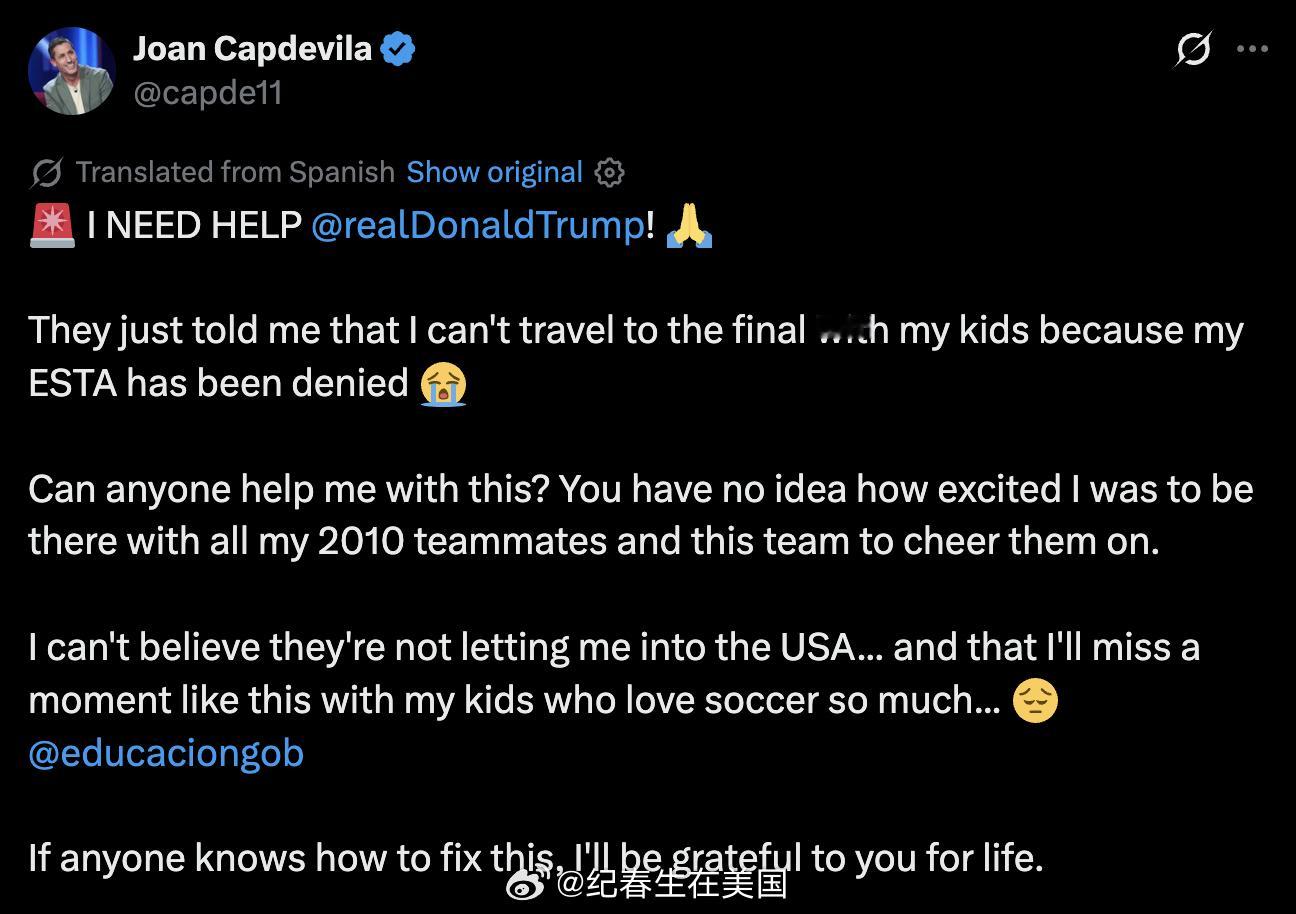This screenshot has width=1296, height=914.
Task: Click the crying face emoji
Action: pyautogui.click(x=443, y=384)
